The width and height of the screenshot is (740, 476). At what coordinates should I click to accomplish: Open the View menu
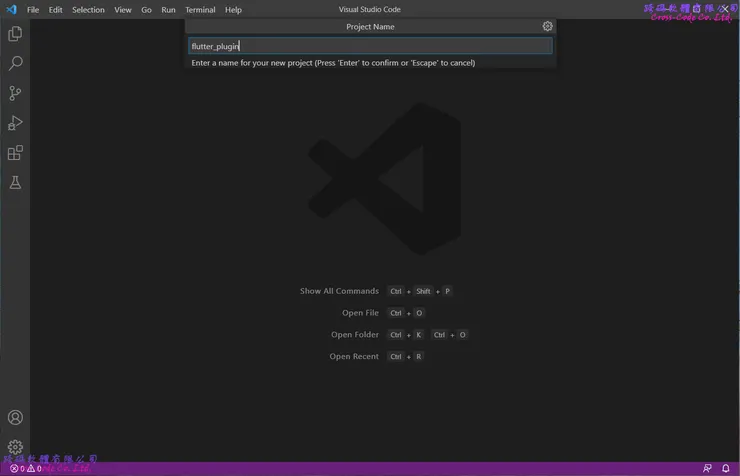click(x=123, y=10)
